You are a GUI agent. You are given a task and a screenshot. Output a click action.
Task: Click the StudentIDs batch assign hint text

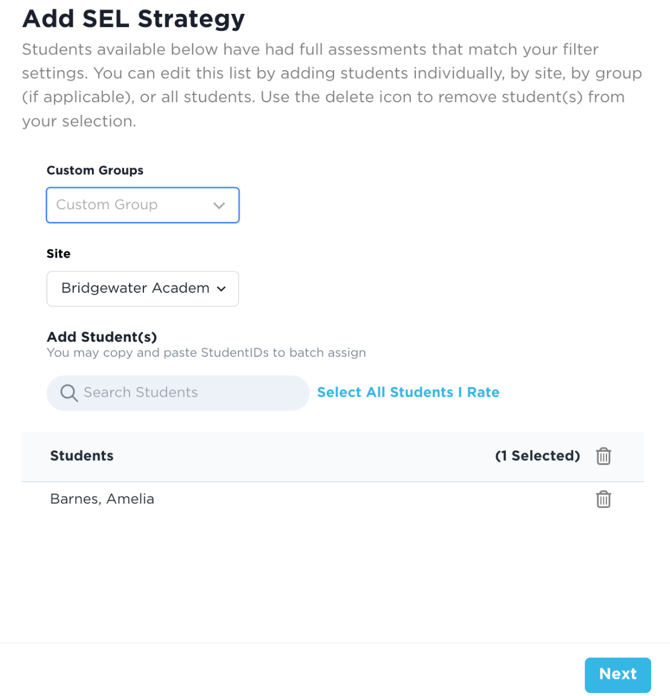coord(206,352)
